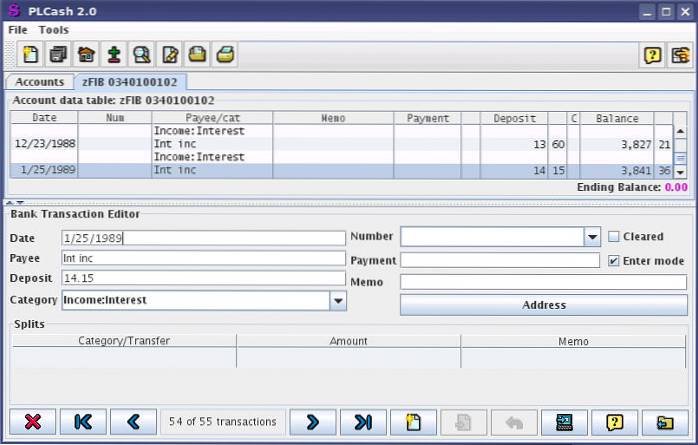Image resolution: width=698 pixels, height=445 pixels.
Task: Click the house icon in top toolbar
Action: pos(87,55)
